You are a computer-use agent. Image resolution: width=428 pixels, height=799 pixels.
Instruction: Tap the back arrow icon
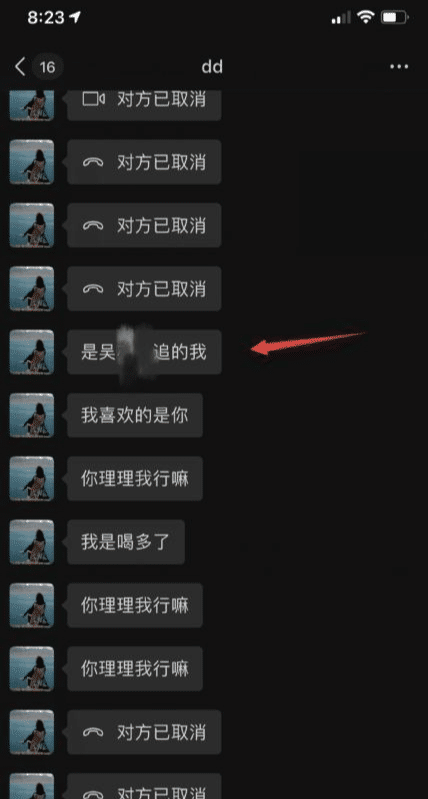coord(20,67)
